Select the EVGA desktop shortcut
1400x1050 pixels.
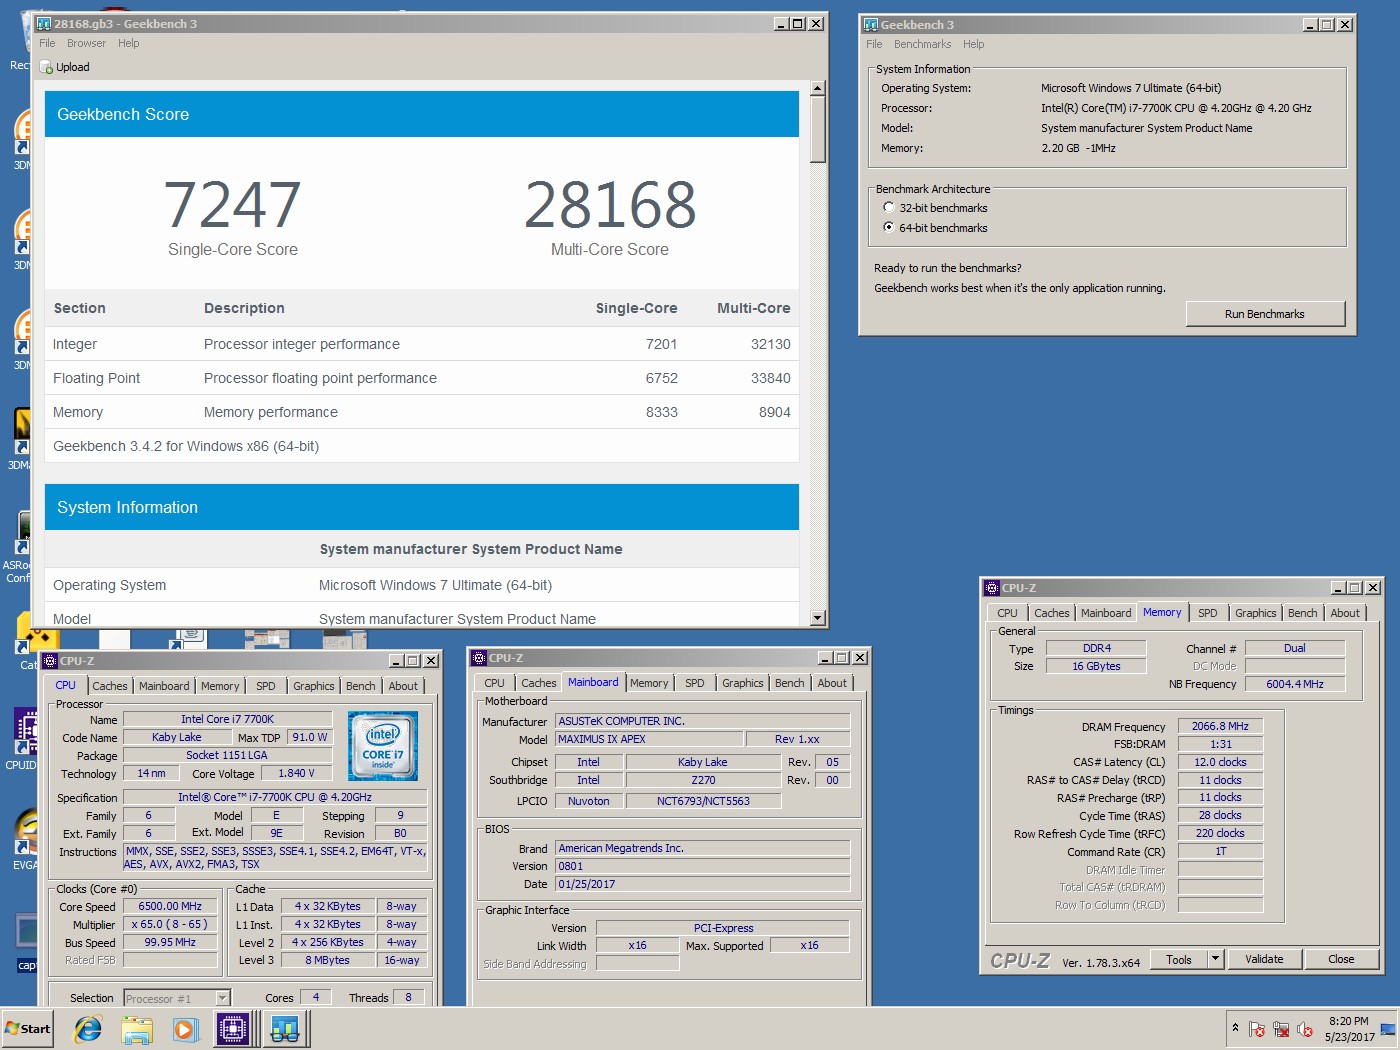[25, 838]
